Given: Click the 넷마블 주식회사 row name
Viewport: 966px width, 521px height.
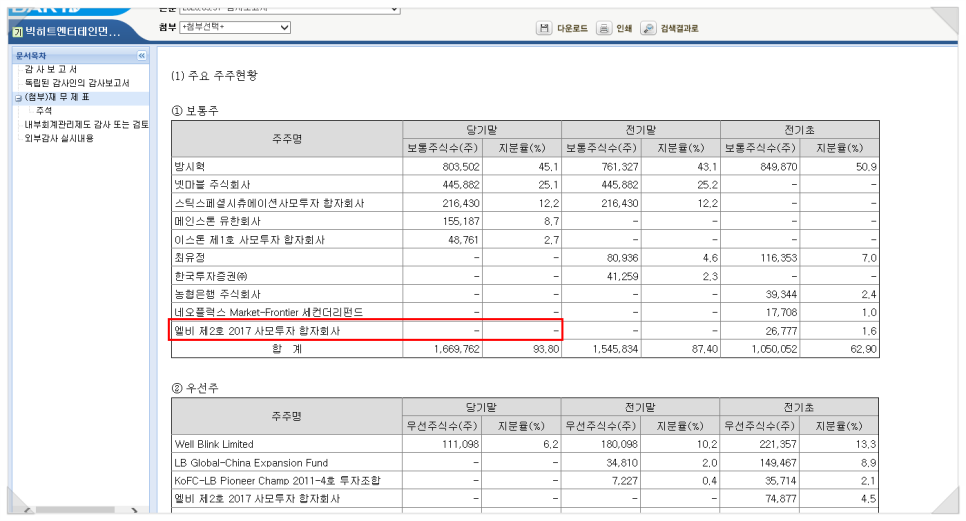Looking at the screenshot, I should pos(287,185).
